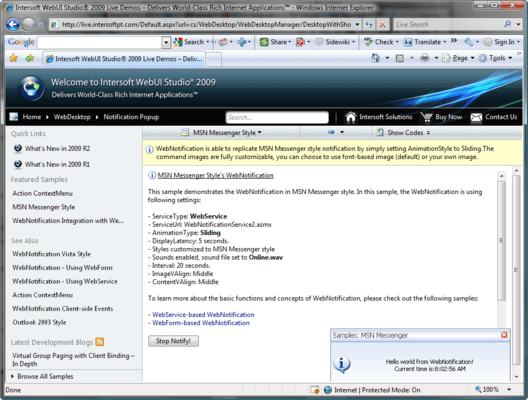Follow WebService-based WebNotification link
The height and width of the screenshot is (400, 528).
pyautogui.click(x=203, y=314)
